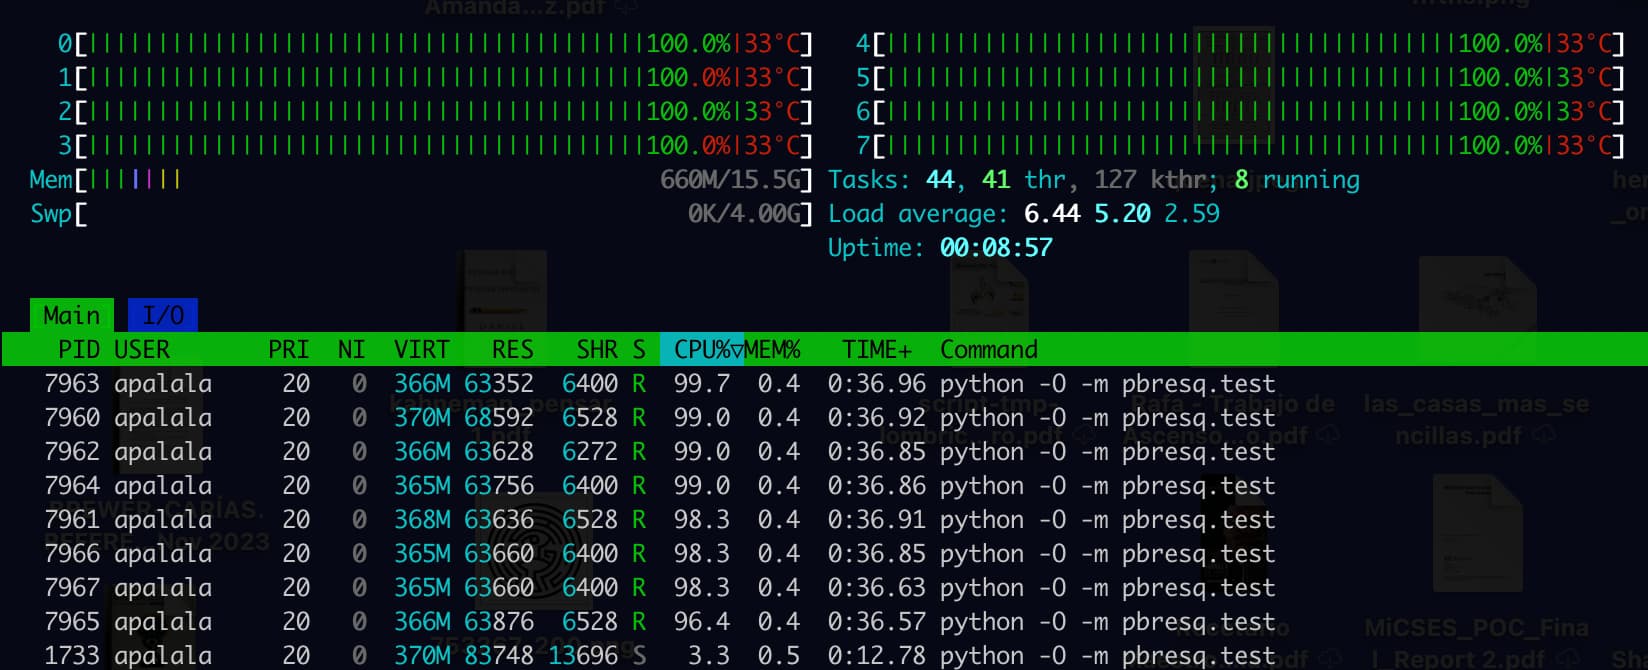Click the CPU 1 usage meter
1648x670 pixels.
coord(435,78)
